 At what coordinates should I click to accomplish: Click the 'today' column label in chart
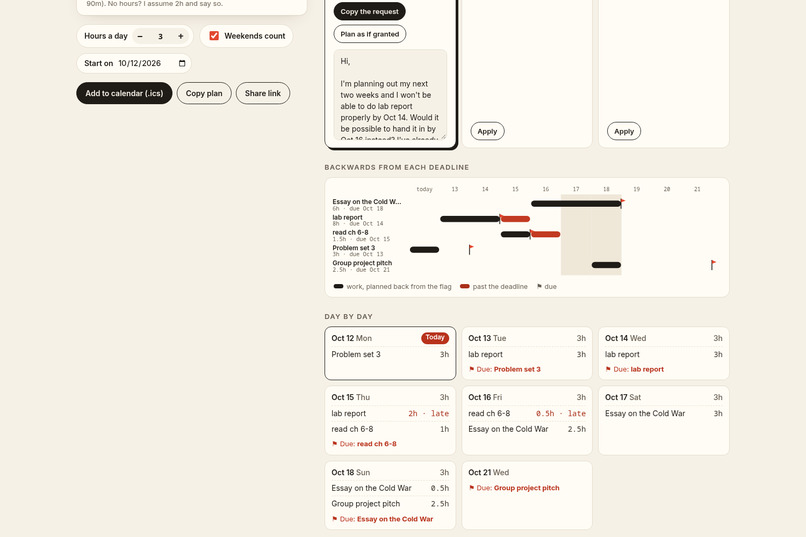(424, 189)
